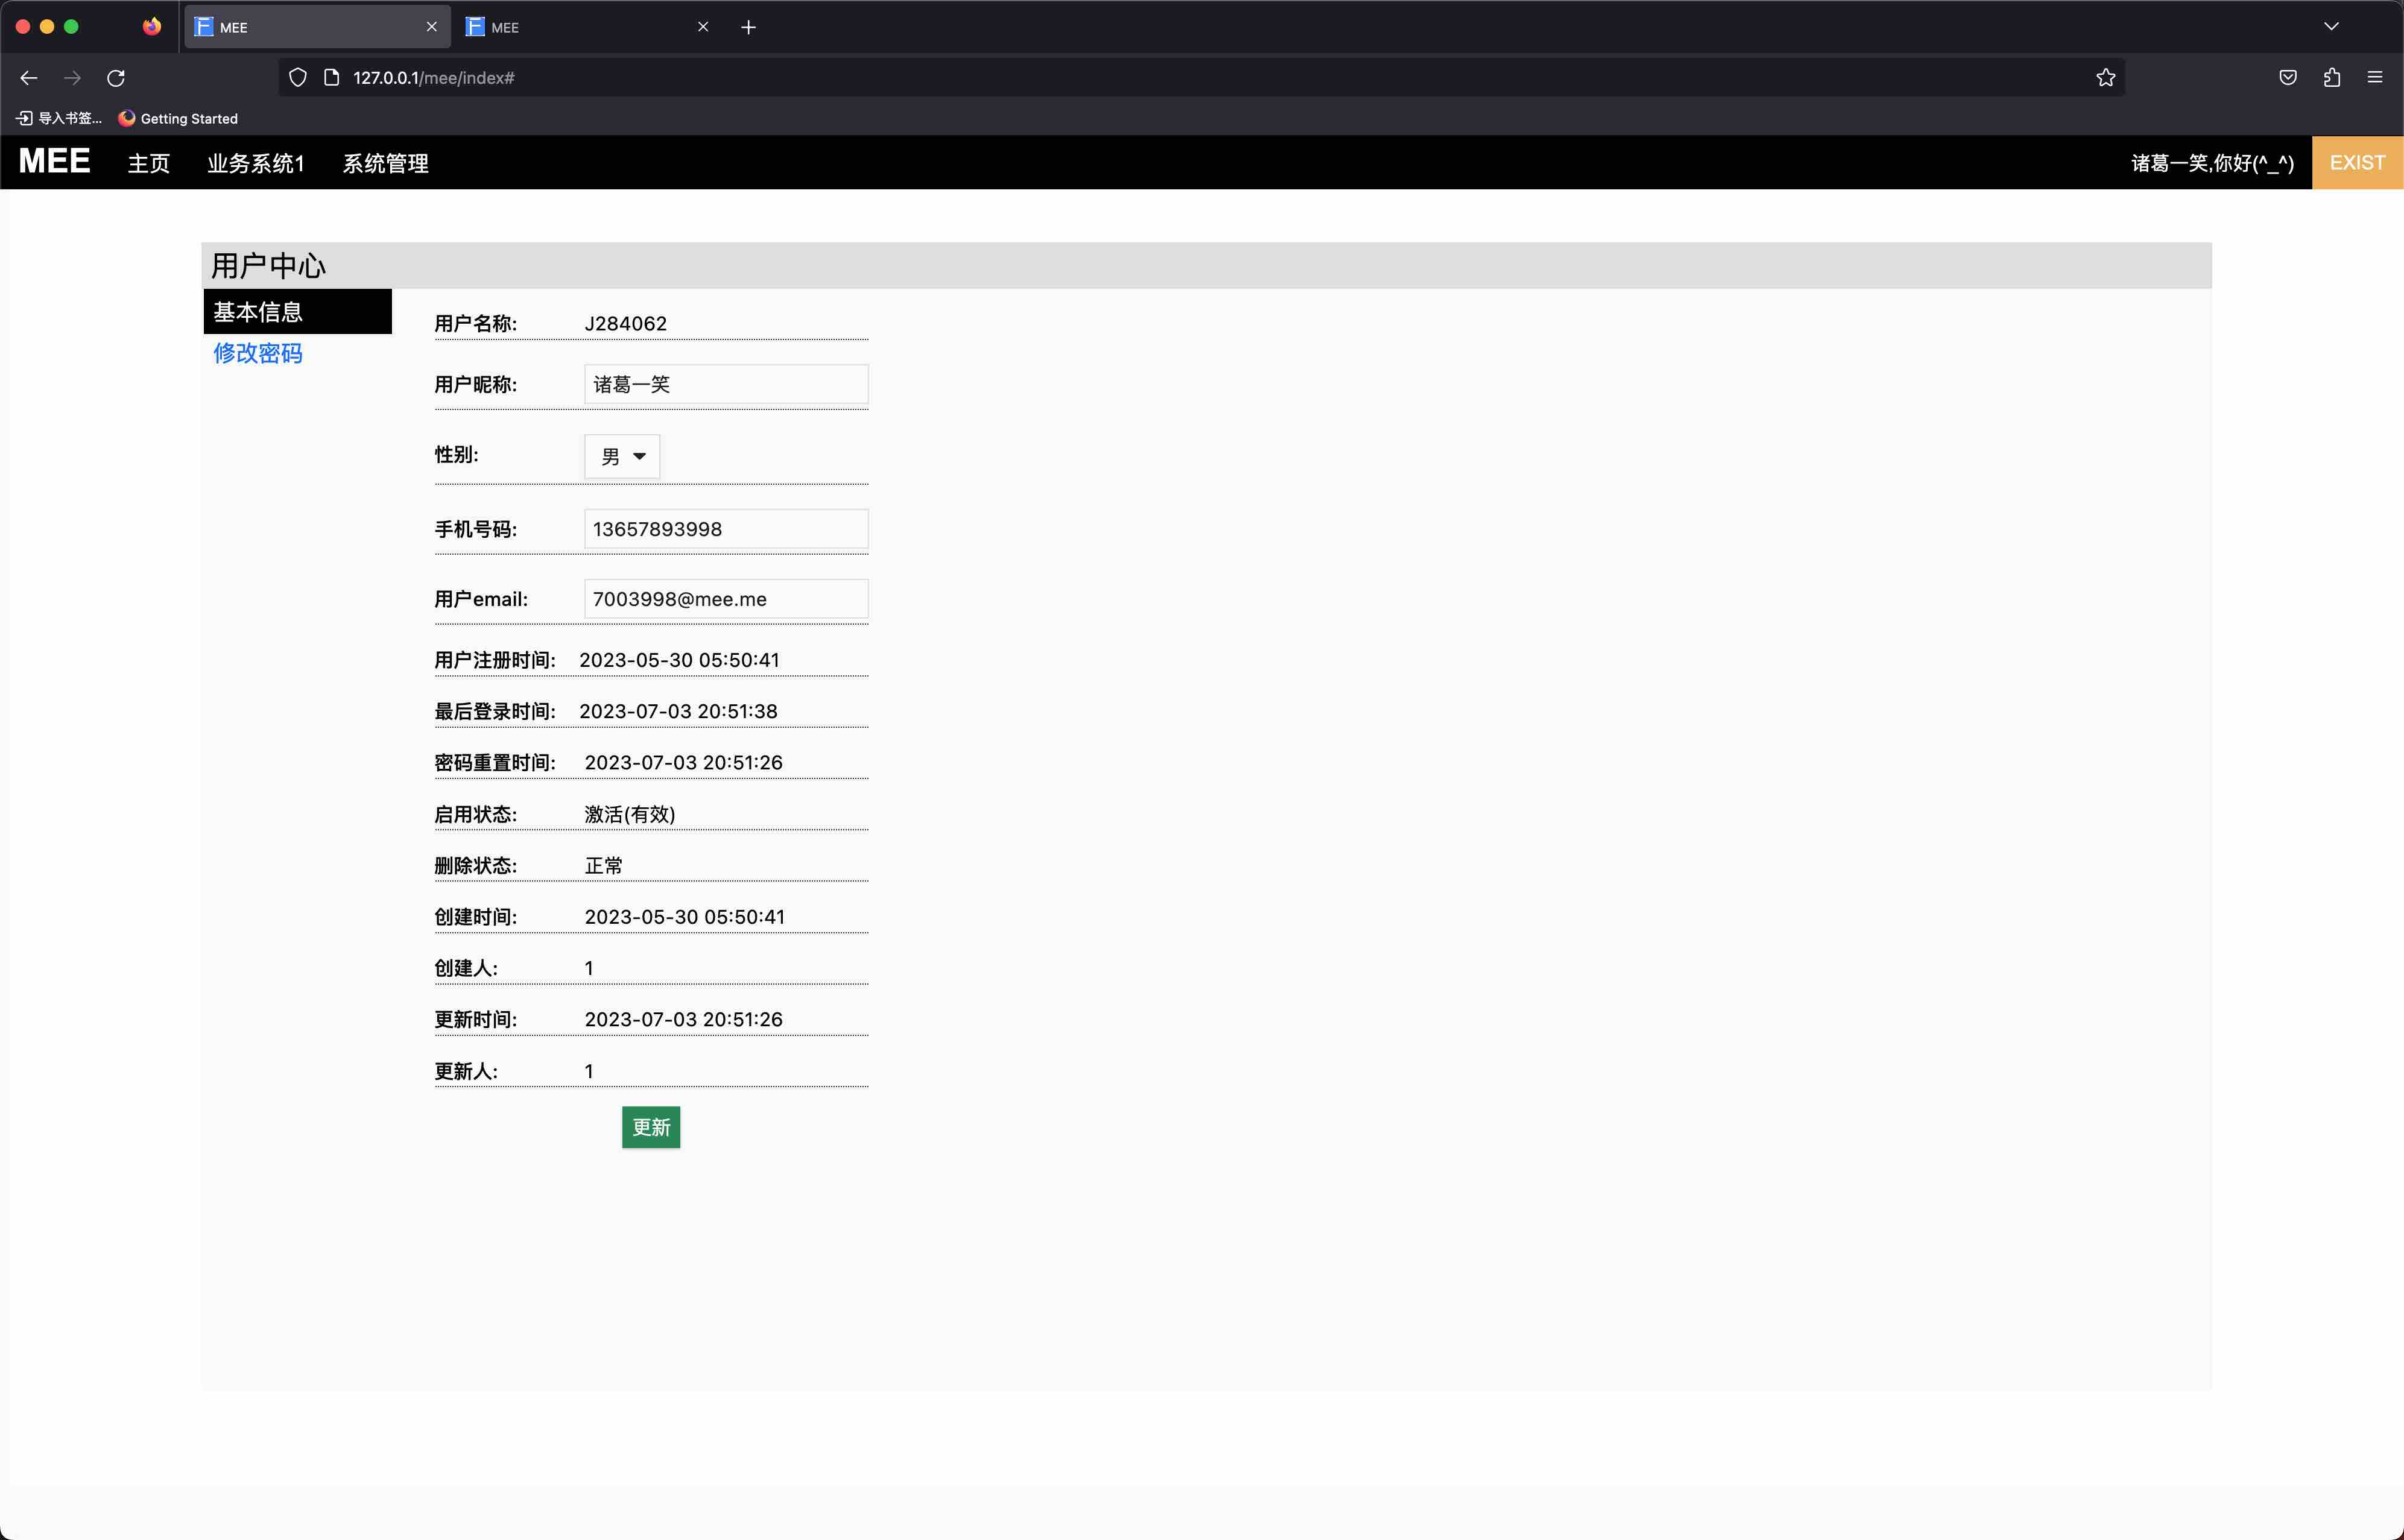Click the shield tracking protection icon
The height and width of the screenshot is (1540, 2404).
(x=297, y=78)
